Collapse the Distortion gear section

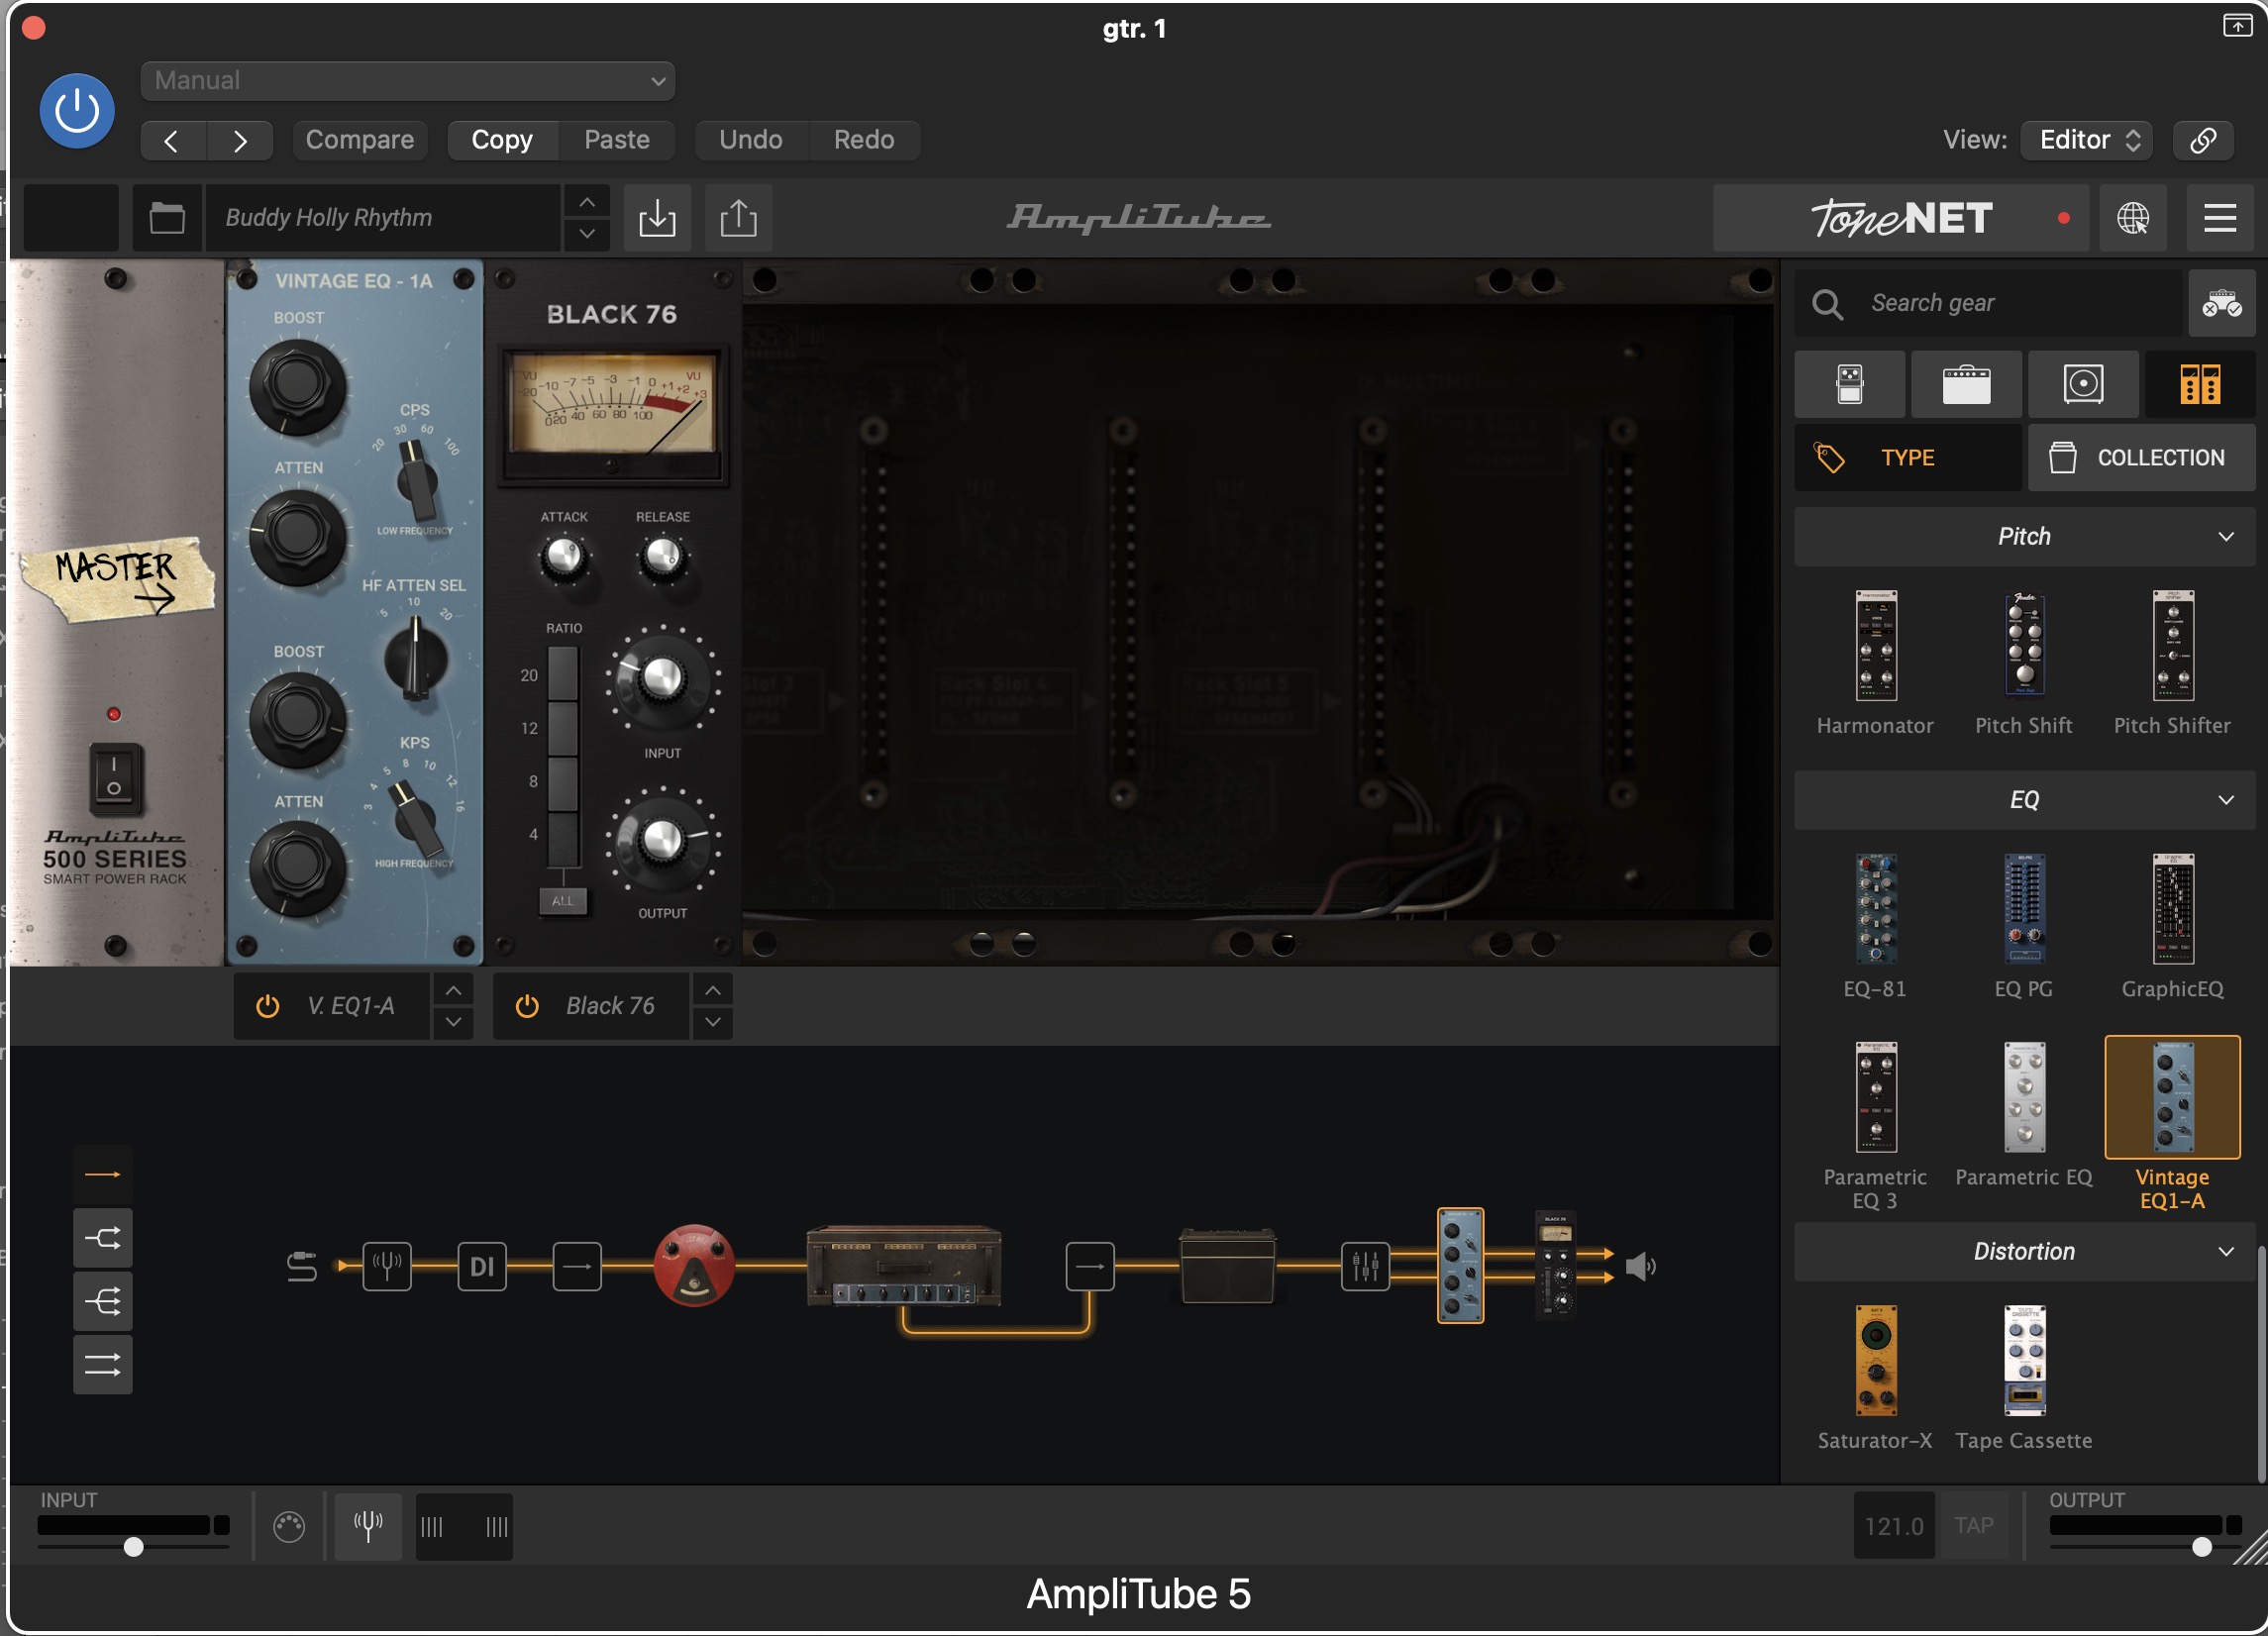pyautogui.click(x=2024, y=1251)
